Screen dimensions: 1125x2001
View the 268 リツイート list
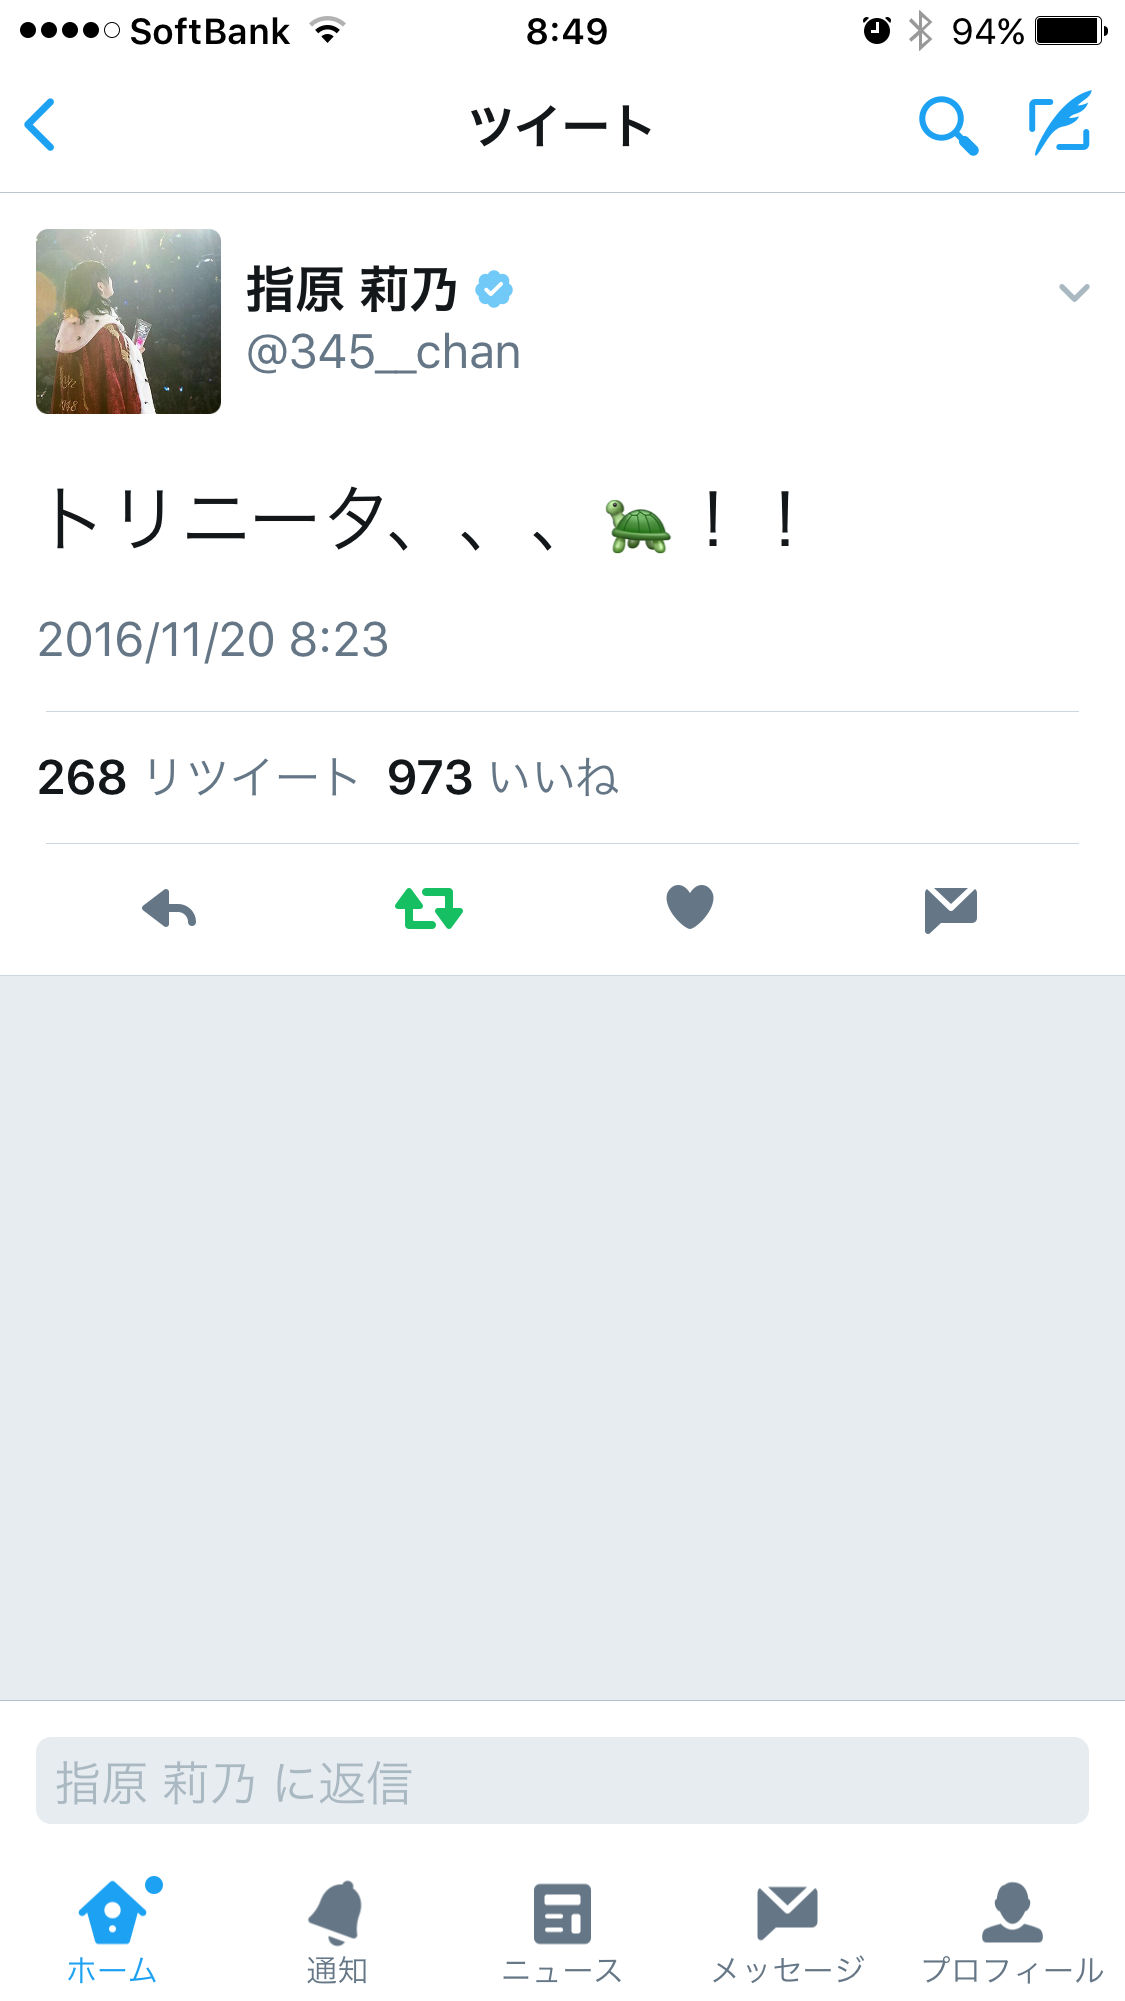click(x=198, y=777)
